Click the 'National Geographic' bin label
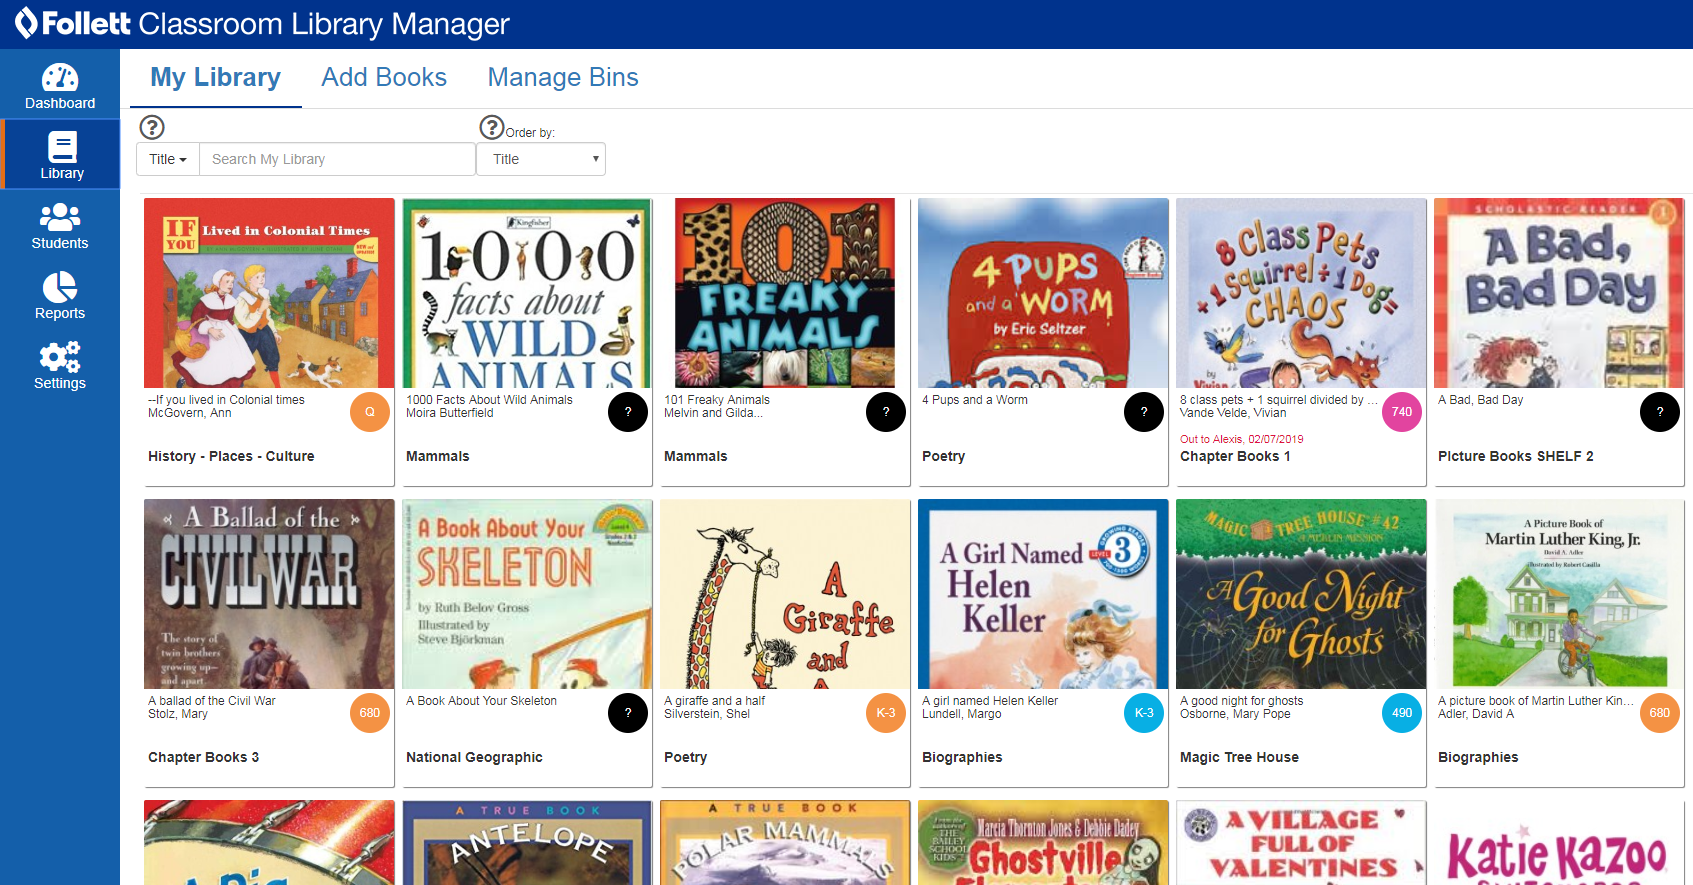1693x885 pixels. (474, 757)
